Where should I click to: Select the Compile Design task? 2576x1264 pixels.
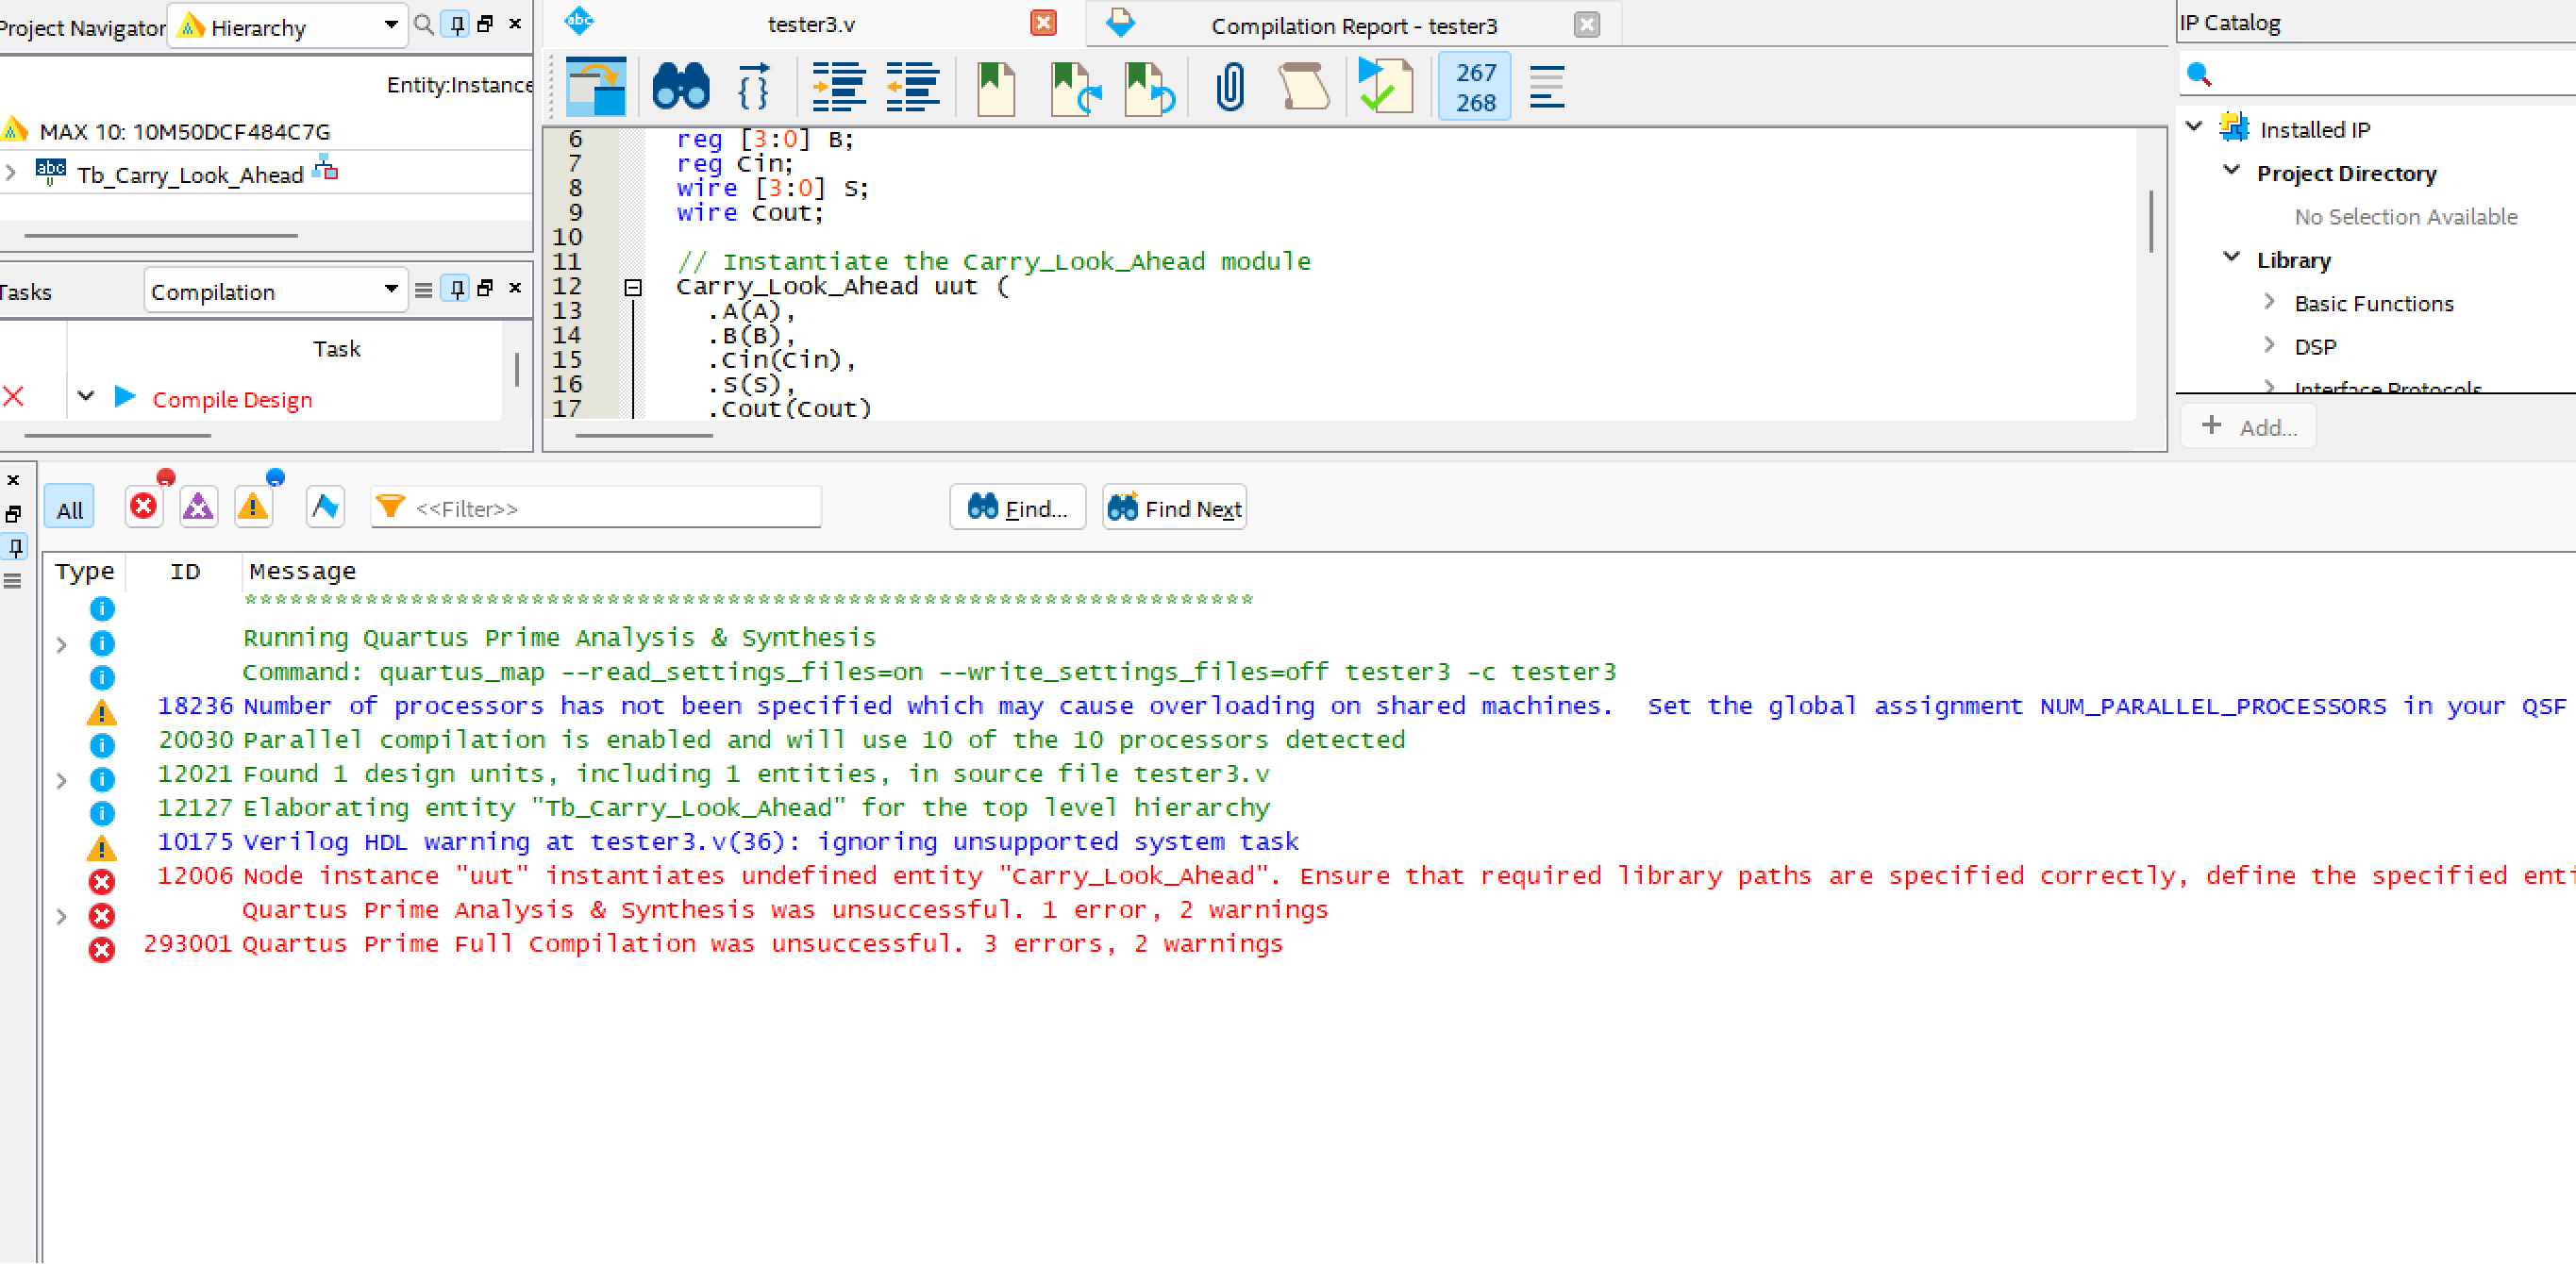pyautogui.click(x=232, y=399)
